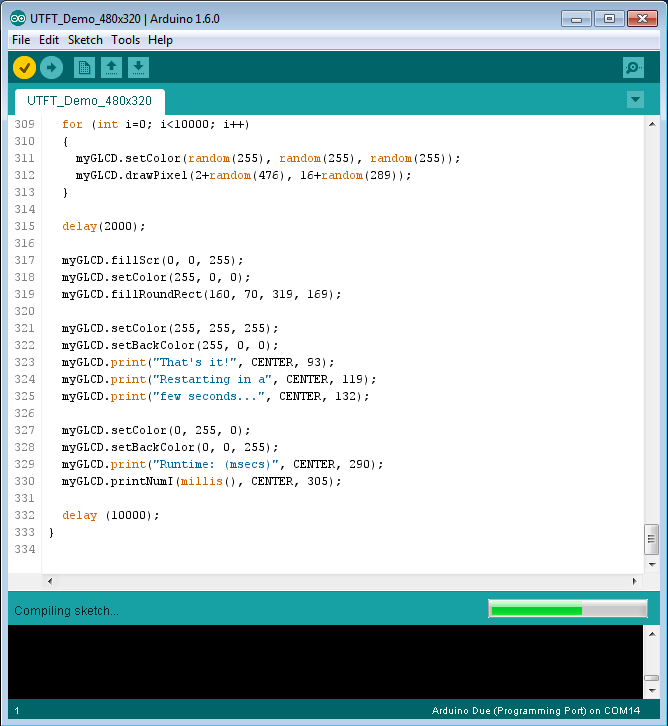Select the UTFT_Demo_480x320 tab
The image size is (668, 726).
89,101
